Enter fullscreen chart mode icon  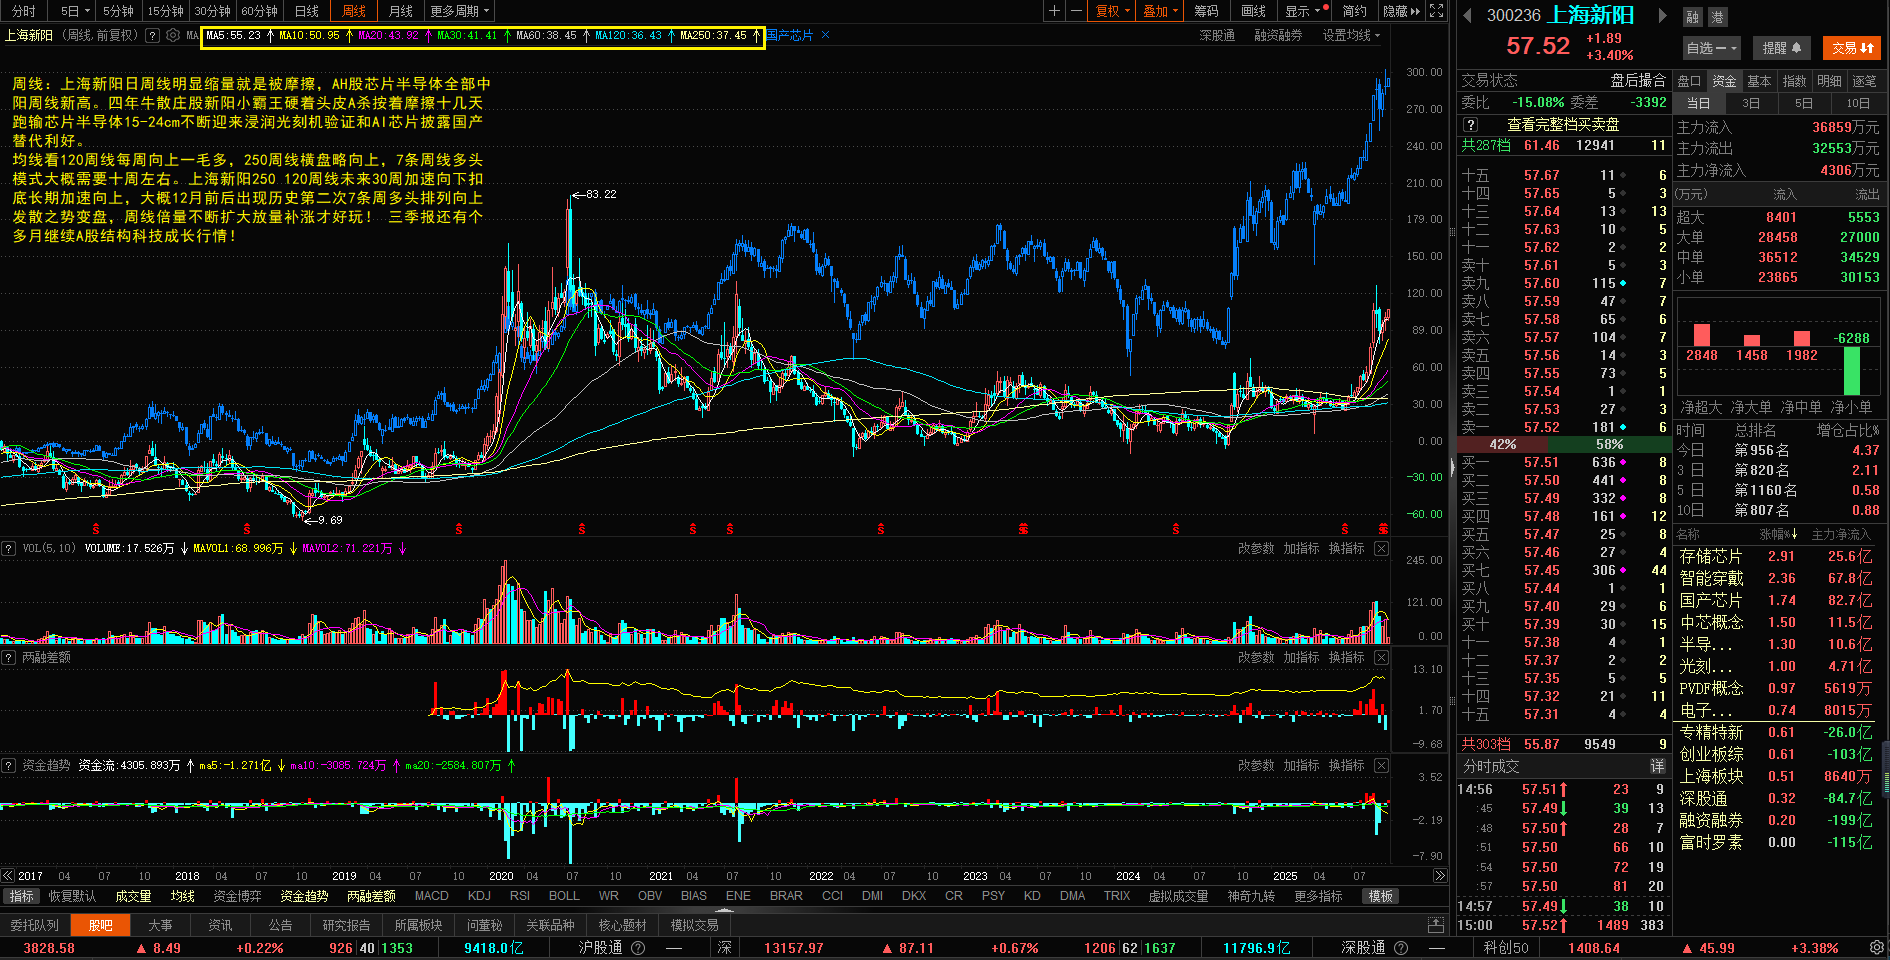tap(1436, 11)
